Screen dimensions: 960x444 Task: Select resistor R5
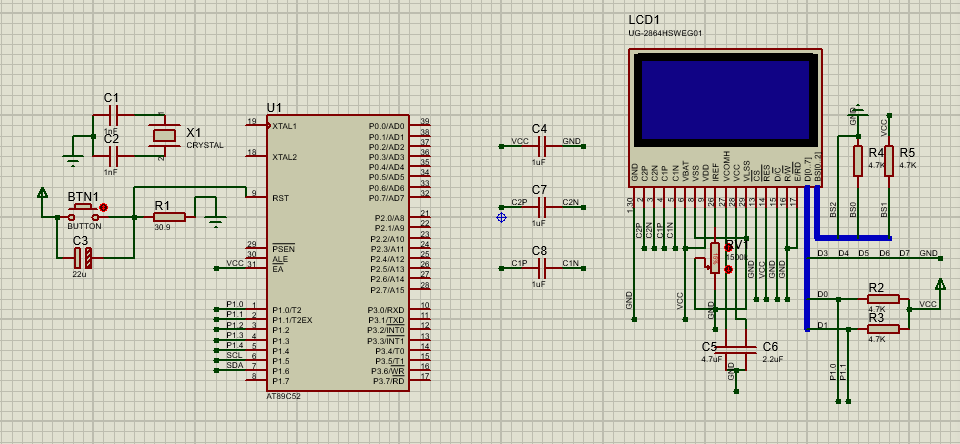click(x=889, y=160)
